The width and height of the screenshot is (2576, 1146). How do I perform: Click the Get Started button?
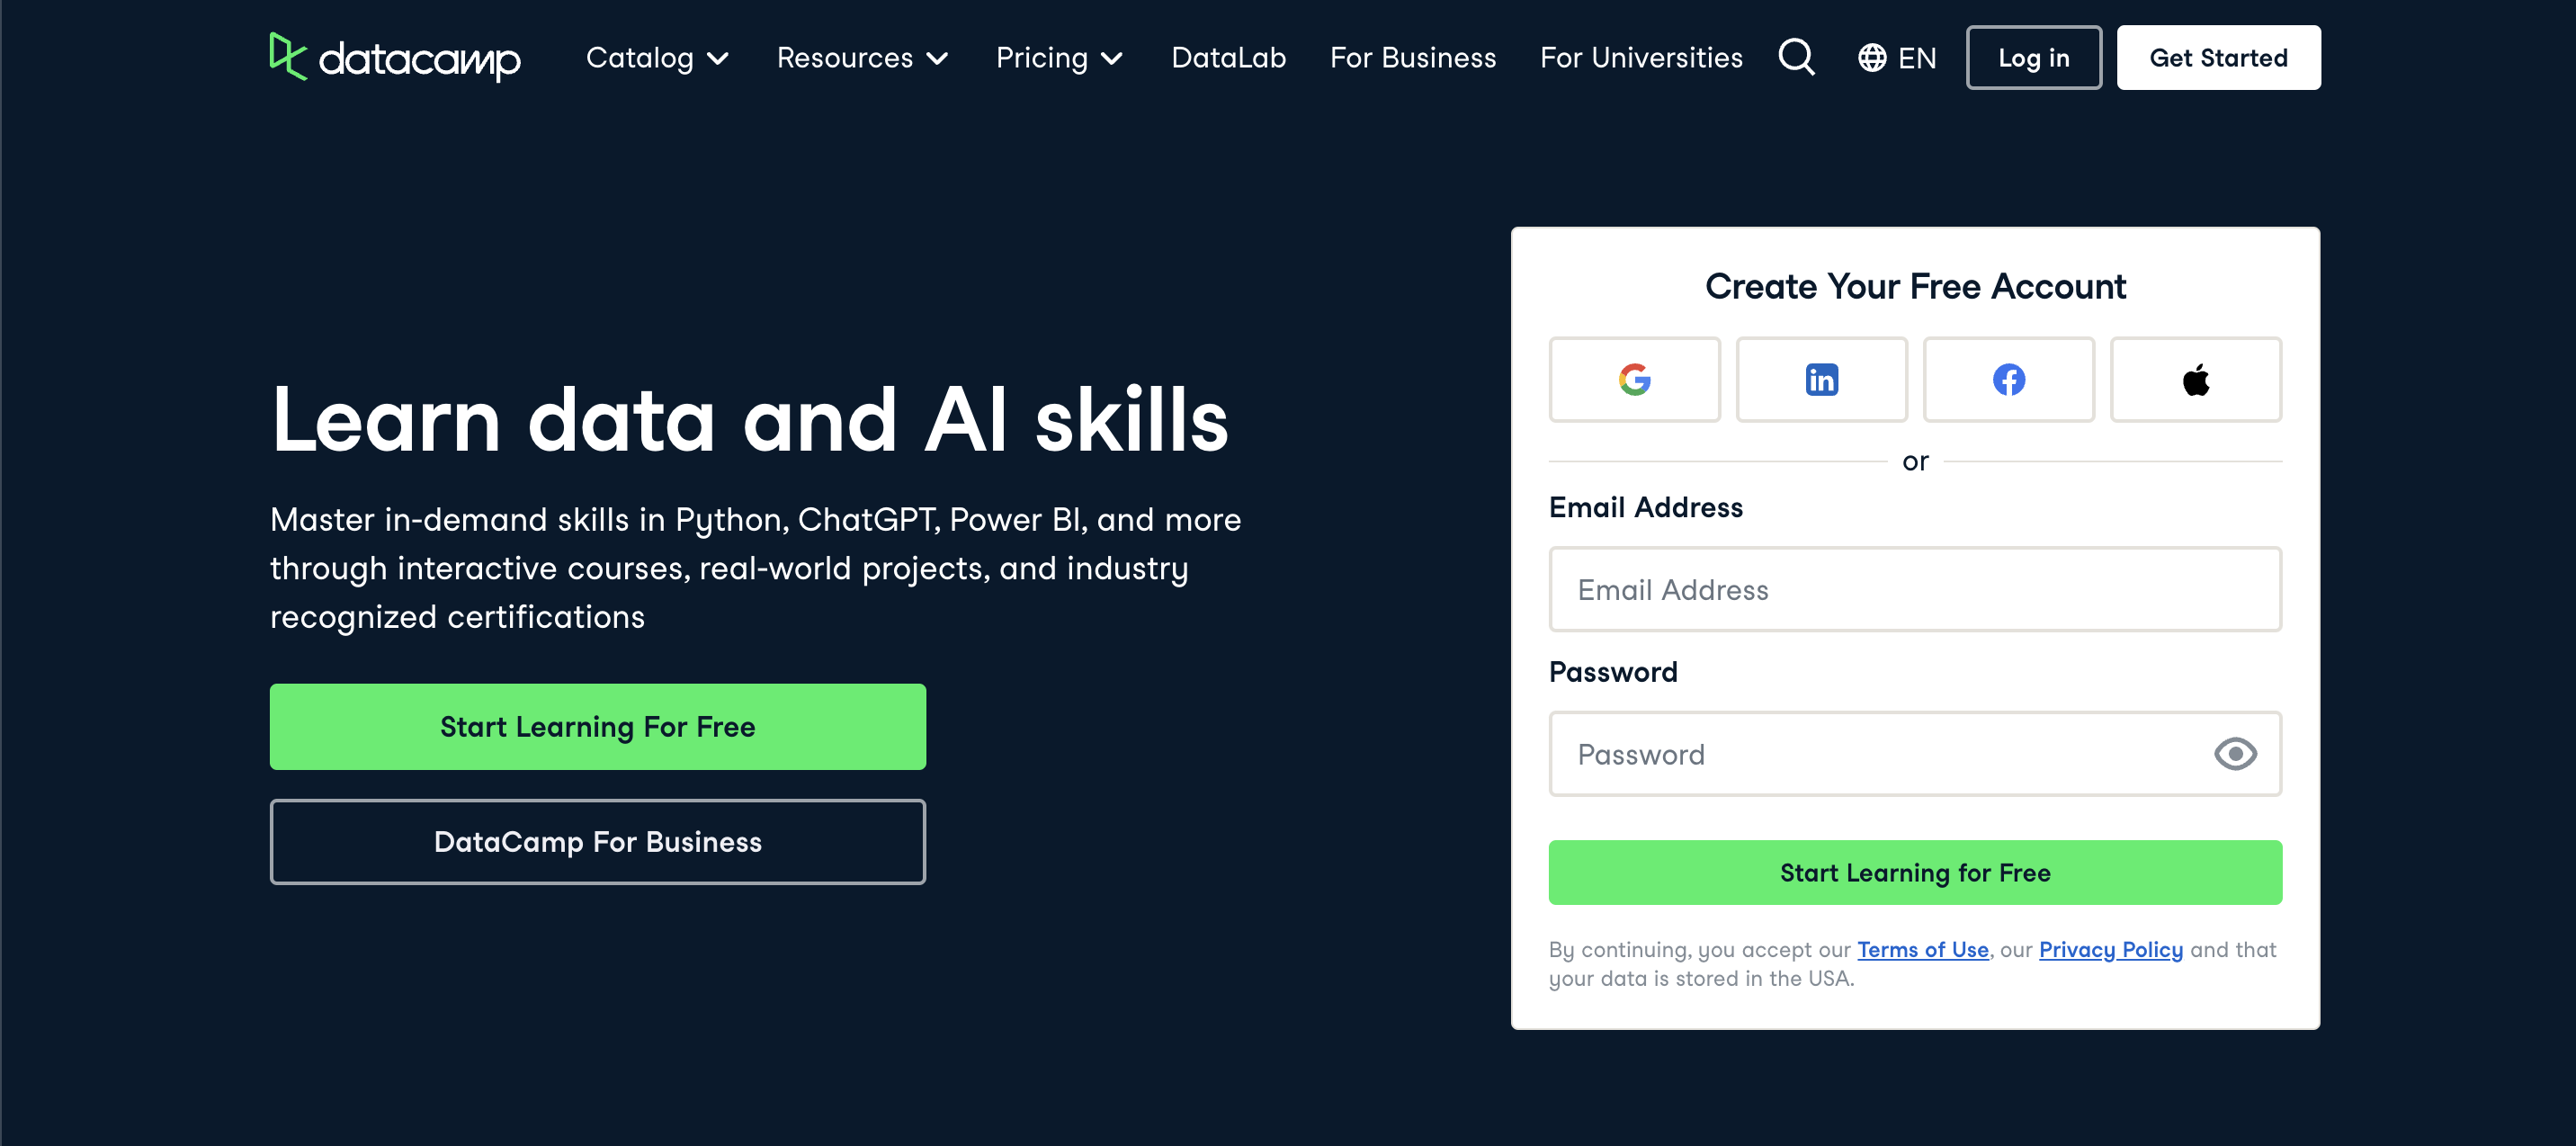coord(2218,58)
